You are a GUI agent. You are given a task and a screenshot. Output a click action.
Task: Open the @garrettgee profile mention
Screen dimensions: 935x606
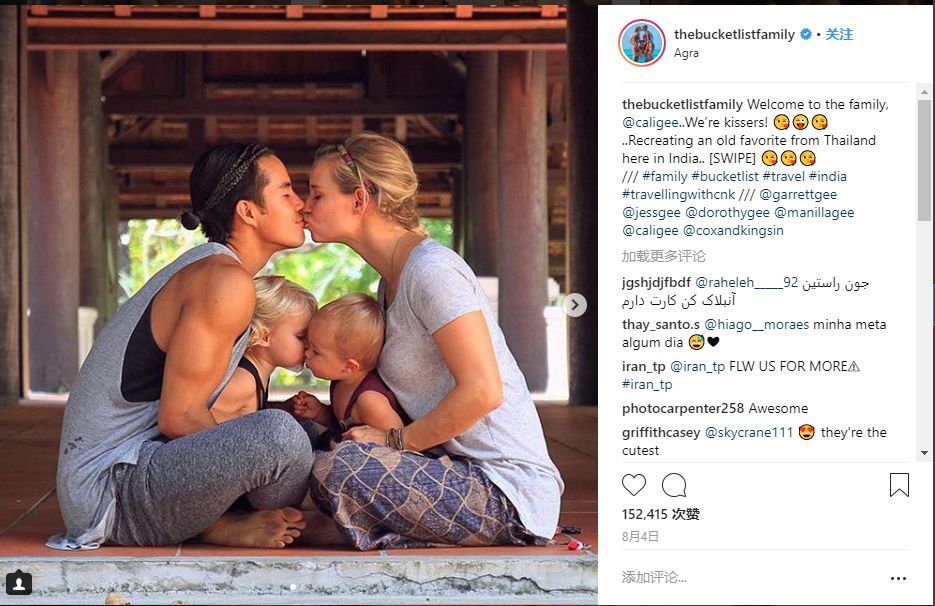[798, 194]
